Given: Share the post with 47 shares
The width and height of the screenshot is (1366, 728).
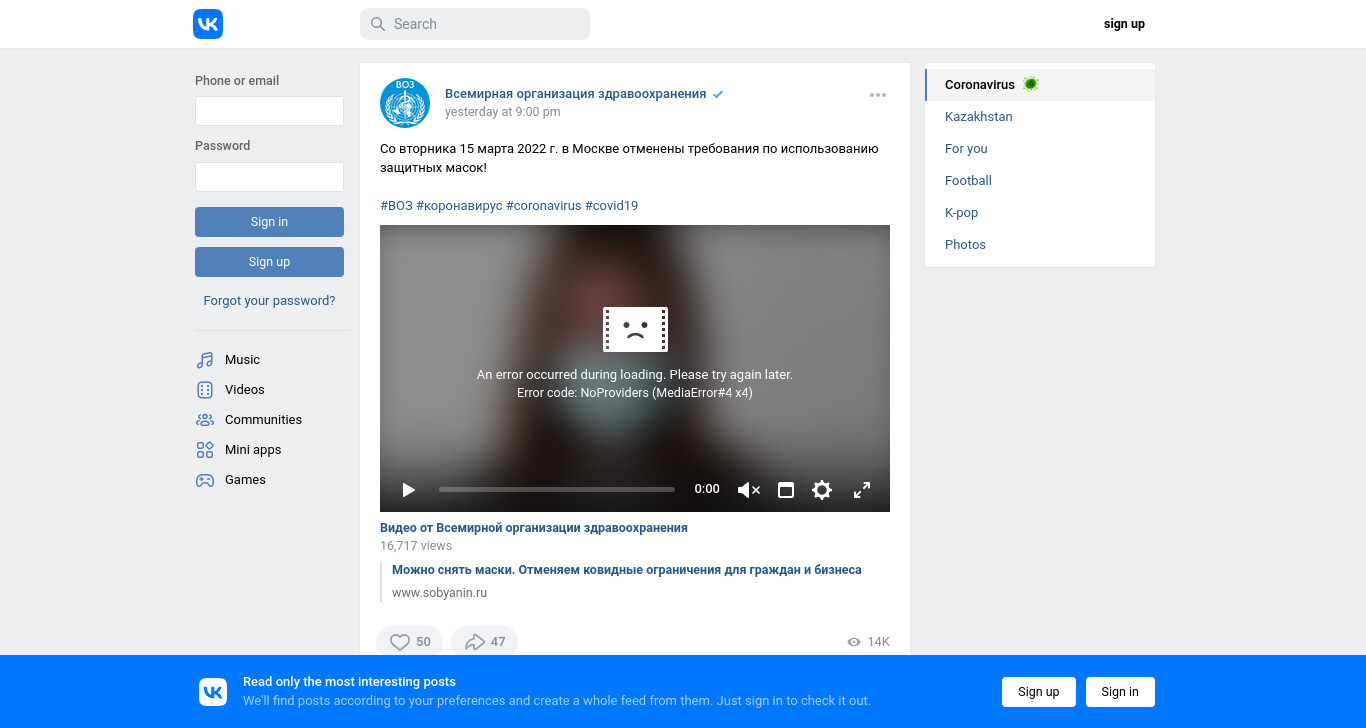Looking at the screenshot, I should click(484, 642).
